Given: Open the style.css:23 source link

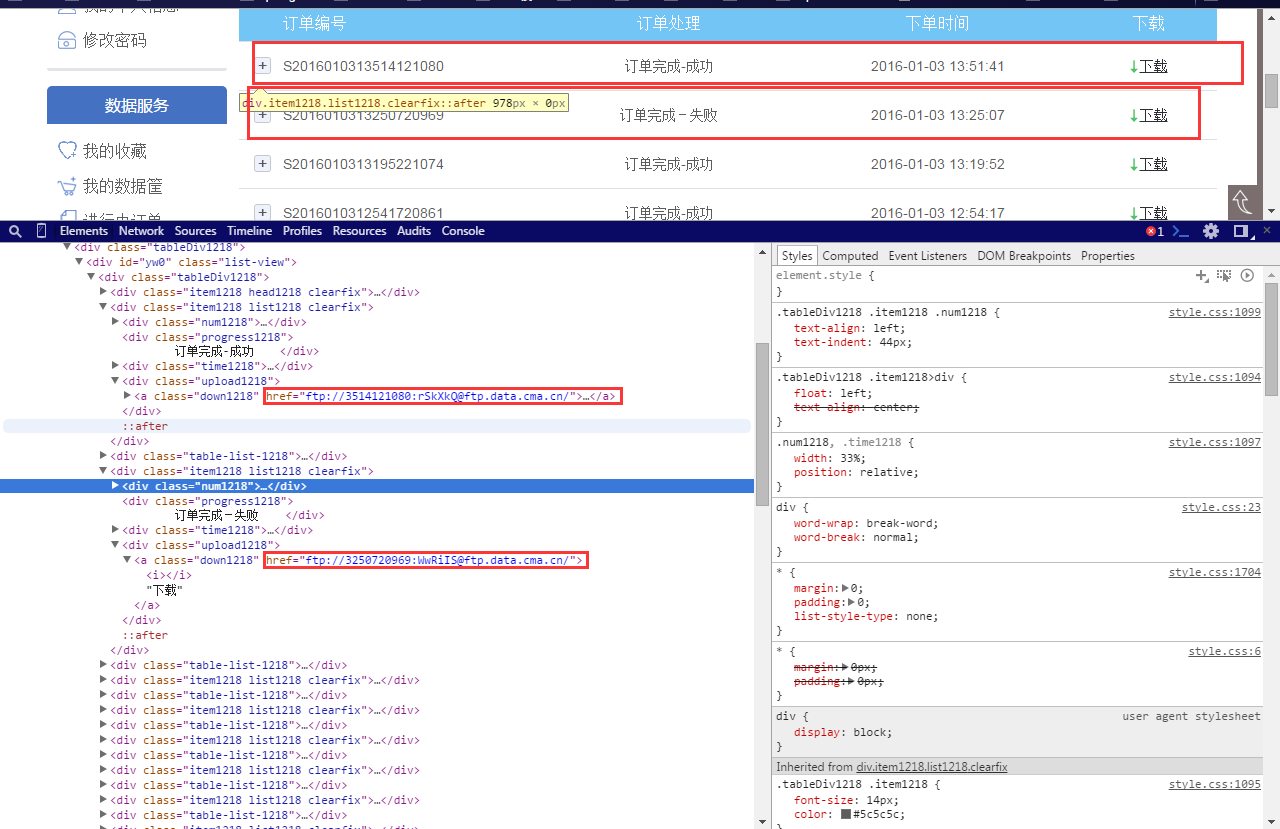Looking at the screenshot, I should (x=1221, y=508).
